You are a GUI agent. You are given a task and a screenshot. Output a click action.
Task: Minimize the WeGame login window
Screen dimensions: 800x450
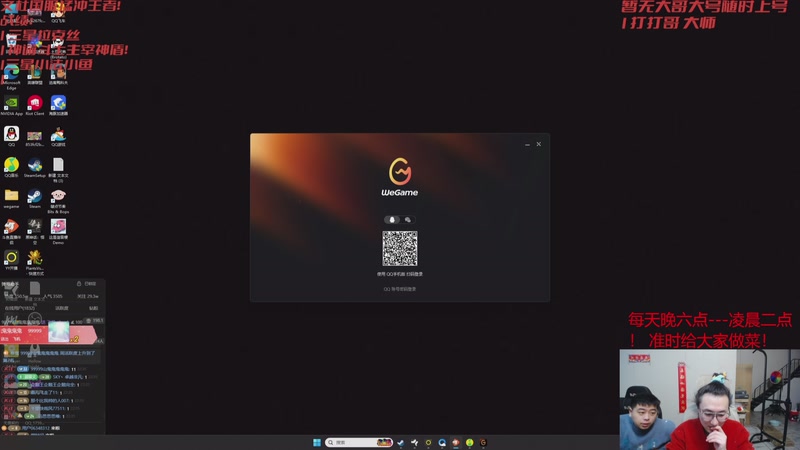coord(528,144)
